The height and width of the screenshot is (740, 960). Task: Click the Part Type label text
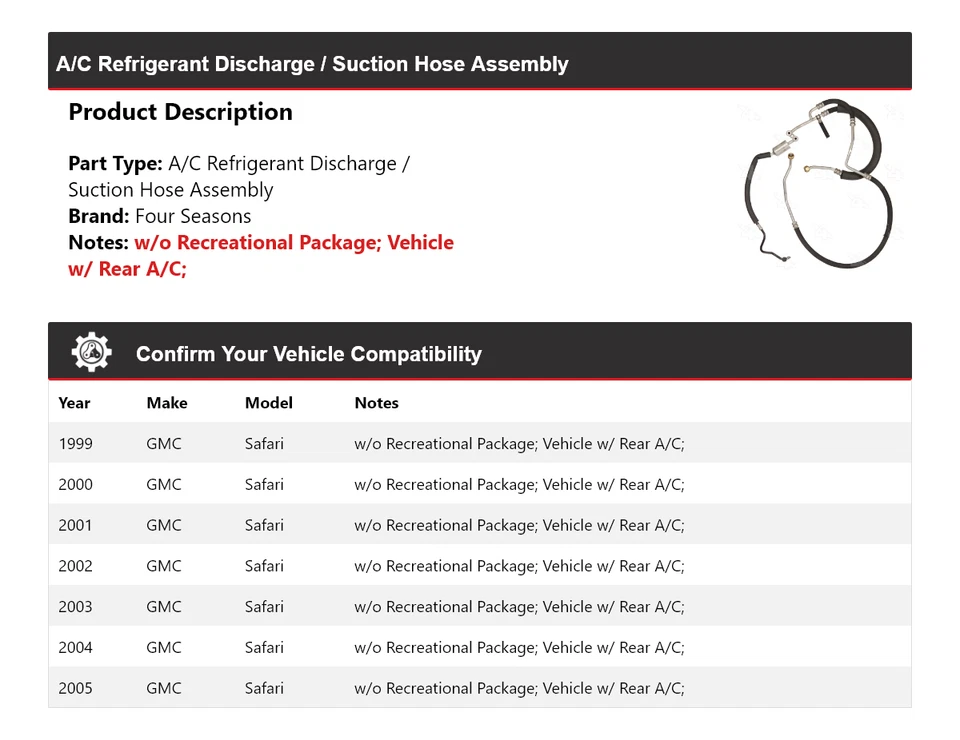(x=115, y=164)
